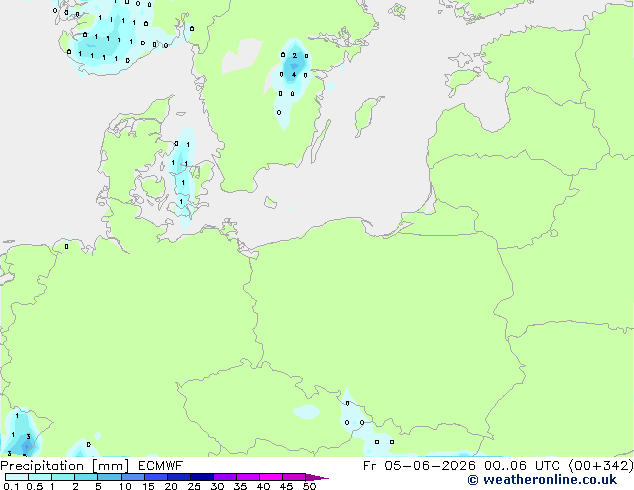Click the 35–40 mm legend swatch
634x490 pixels.
coord(248,477)
